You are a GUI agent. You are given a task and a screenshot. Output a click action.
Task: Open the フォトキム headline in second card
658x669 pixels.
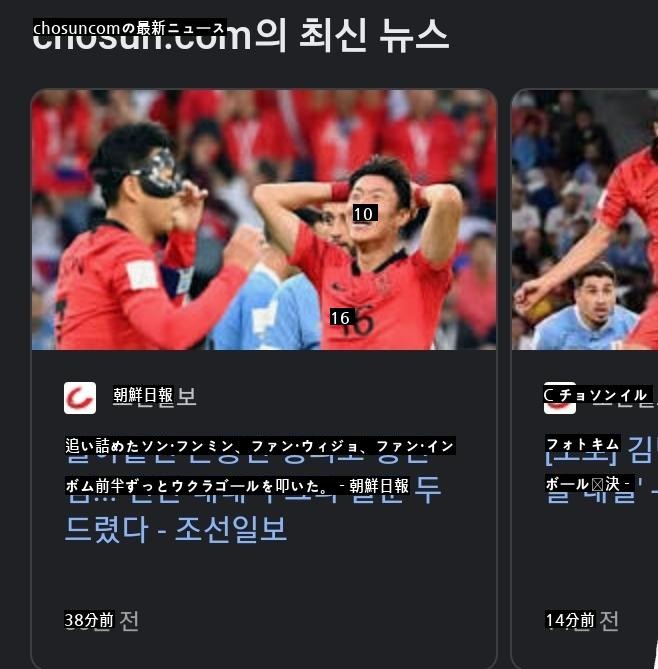click(x=583, y=444)
